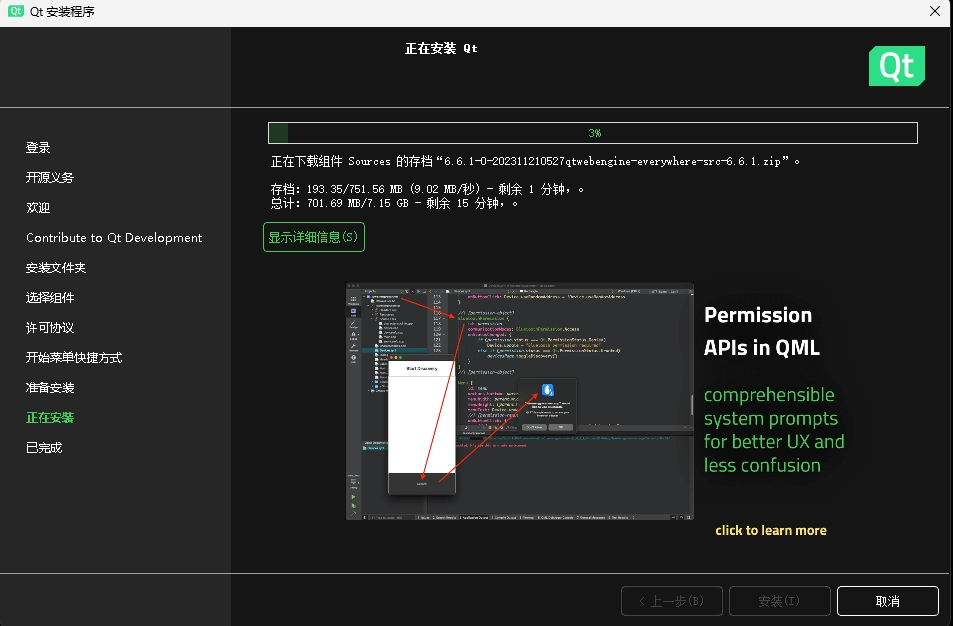Screen dimensions: 953x626
Task: Click the Qt logo in the top right corner
Action: 896,65
